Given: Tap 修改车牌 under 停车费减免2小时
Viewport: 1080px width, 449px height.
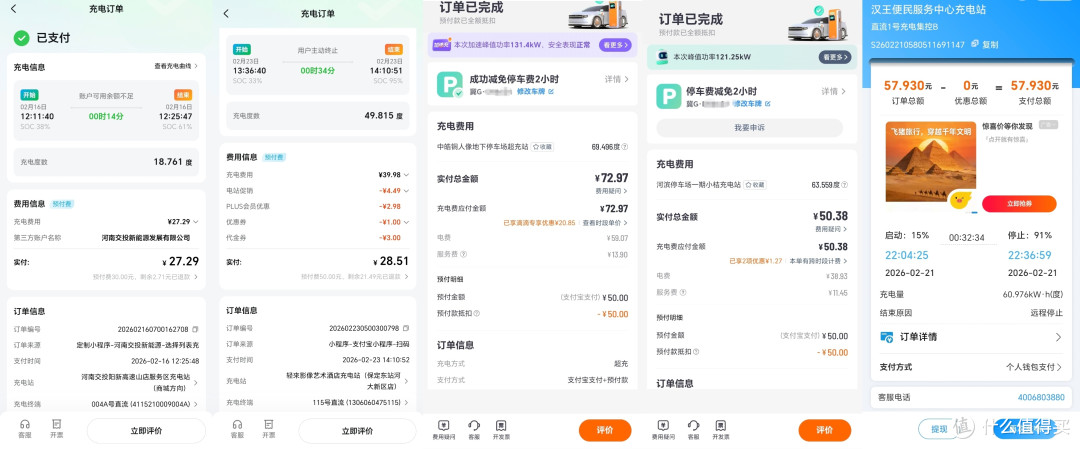Looking at the screenshot, I should [x=751, y=103].
